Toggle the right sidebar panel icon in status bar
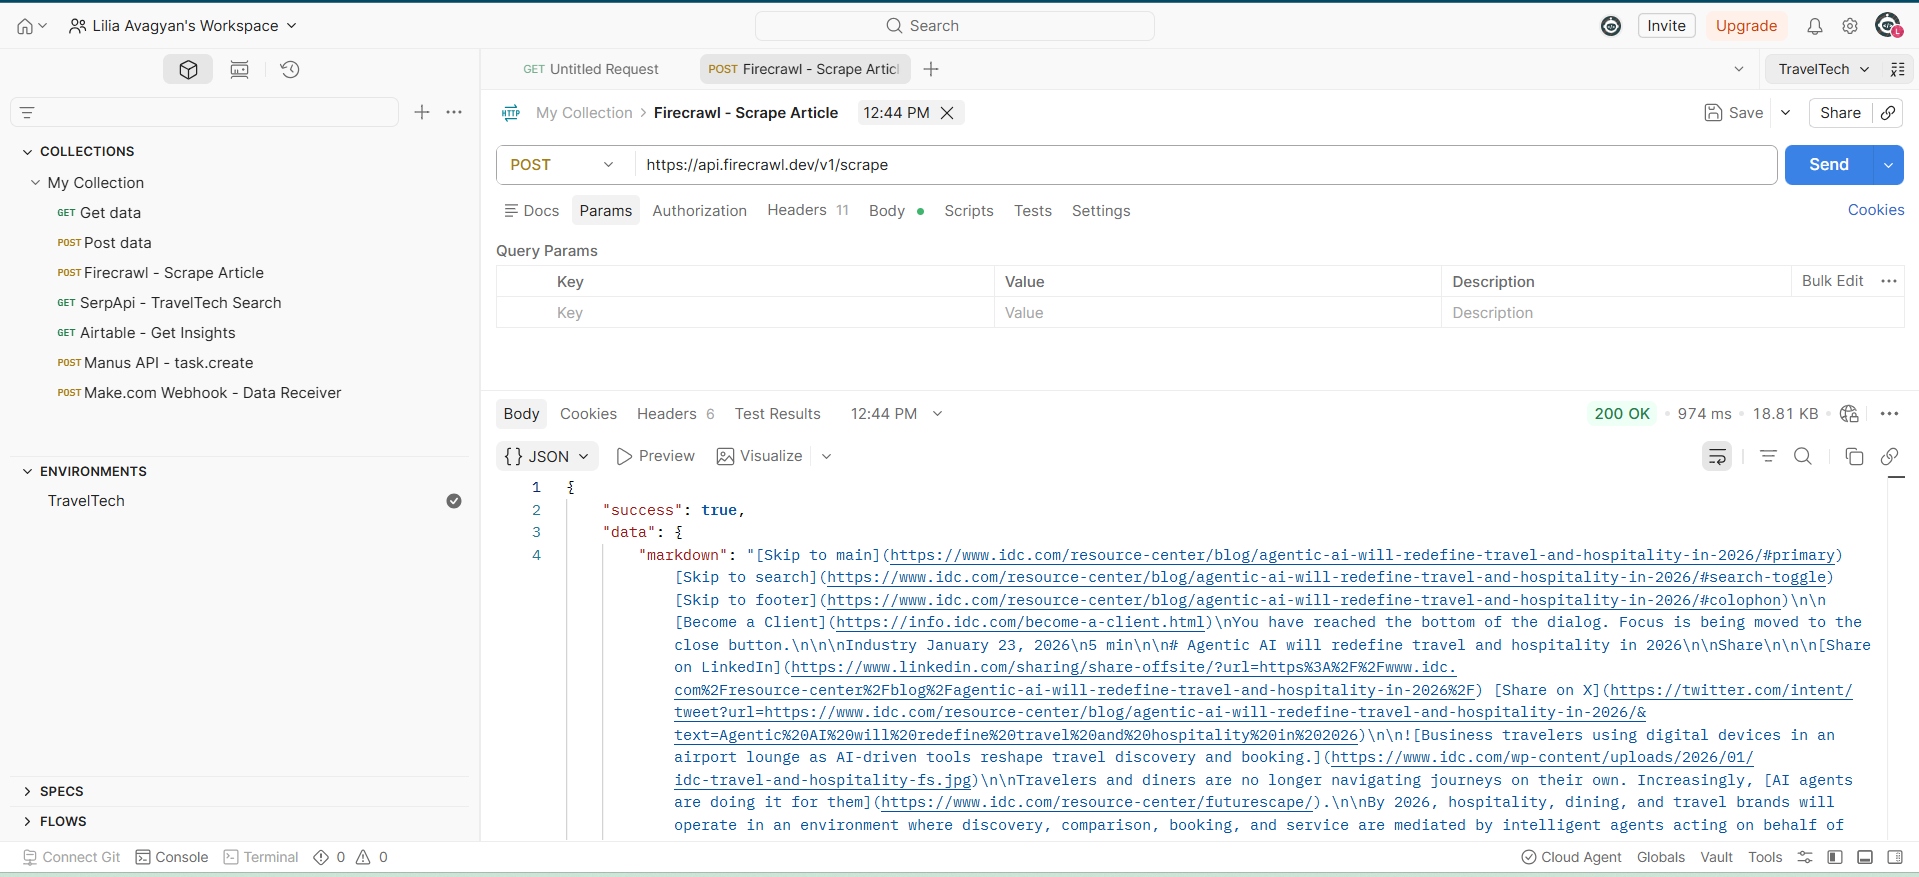The width and height of the screenshot is (1919, 877). tap(1895, 857)
